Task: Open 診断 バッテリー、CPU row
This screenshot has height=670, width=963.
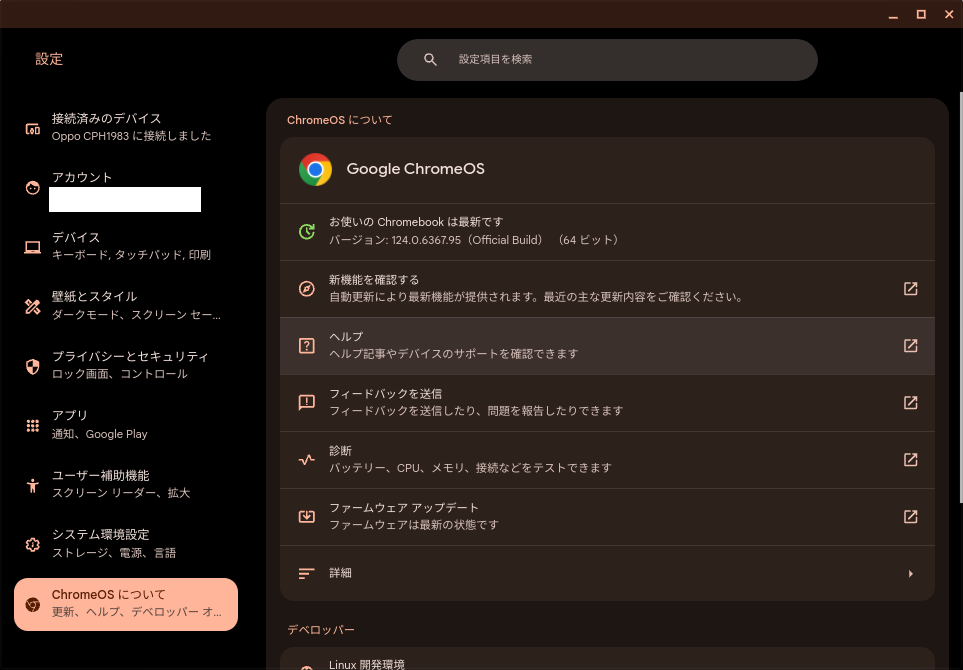Action: click(607, 459)
